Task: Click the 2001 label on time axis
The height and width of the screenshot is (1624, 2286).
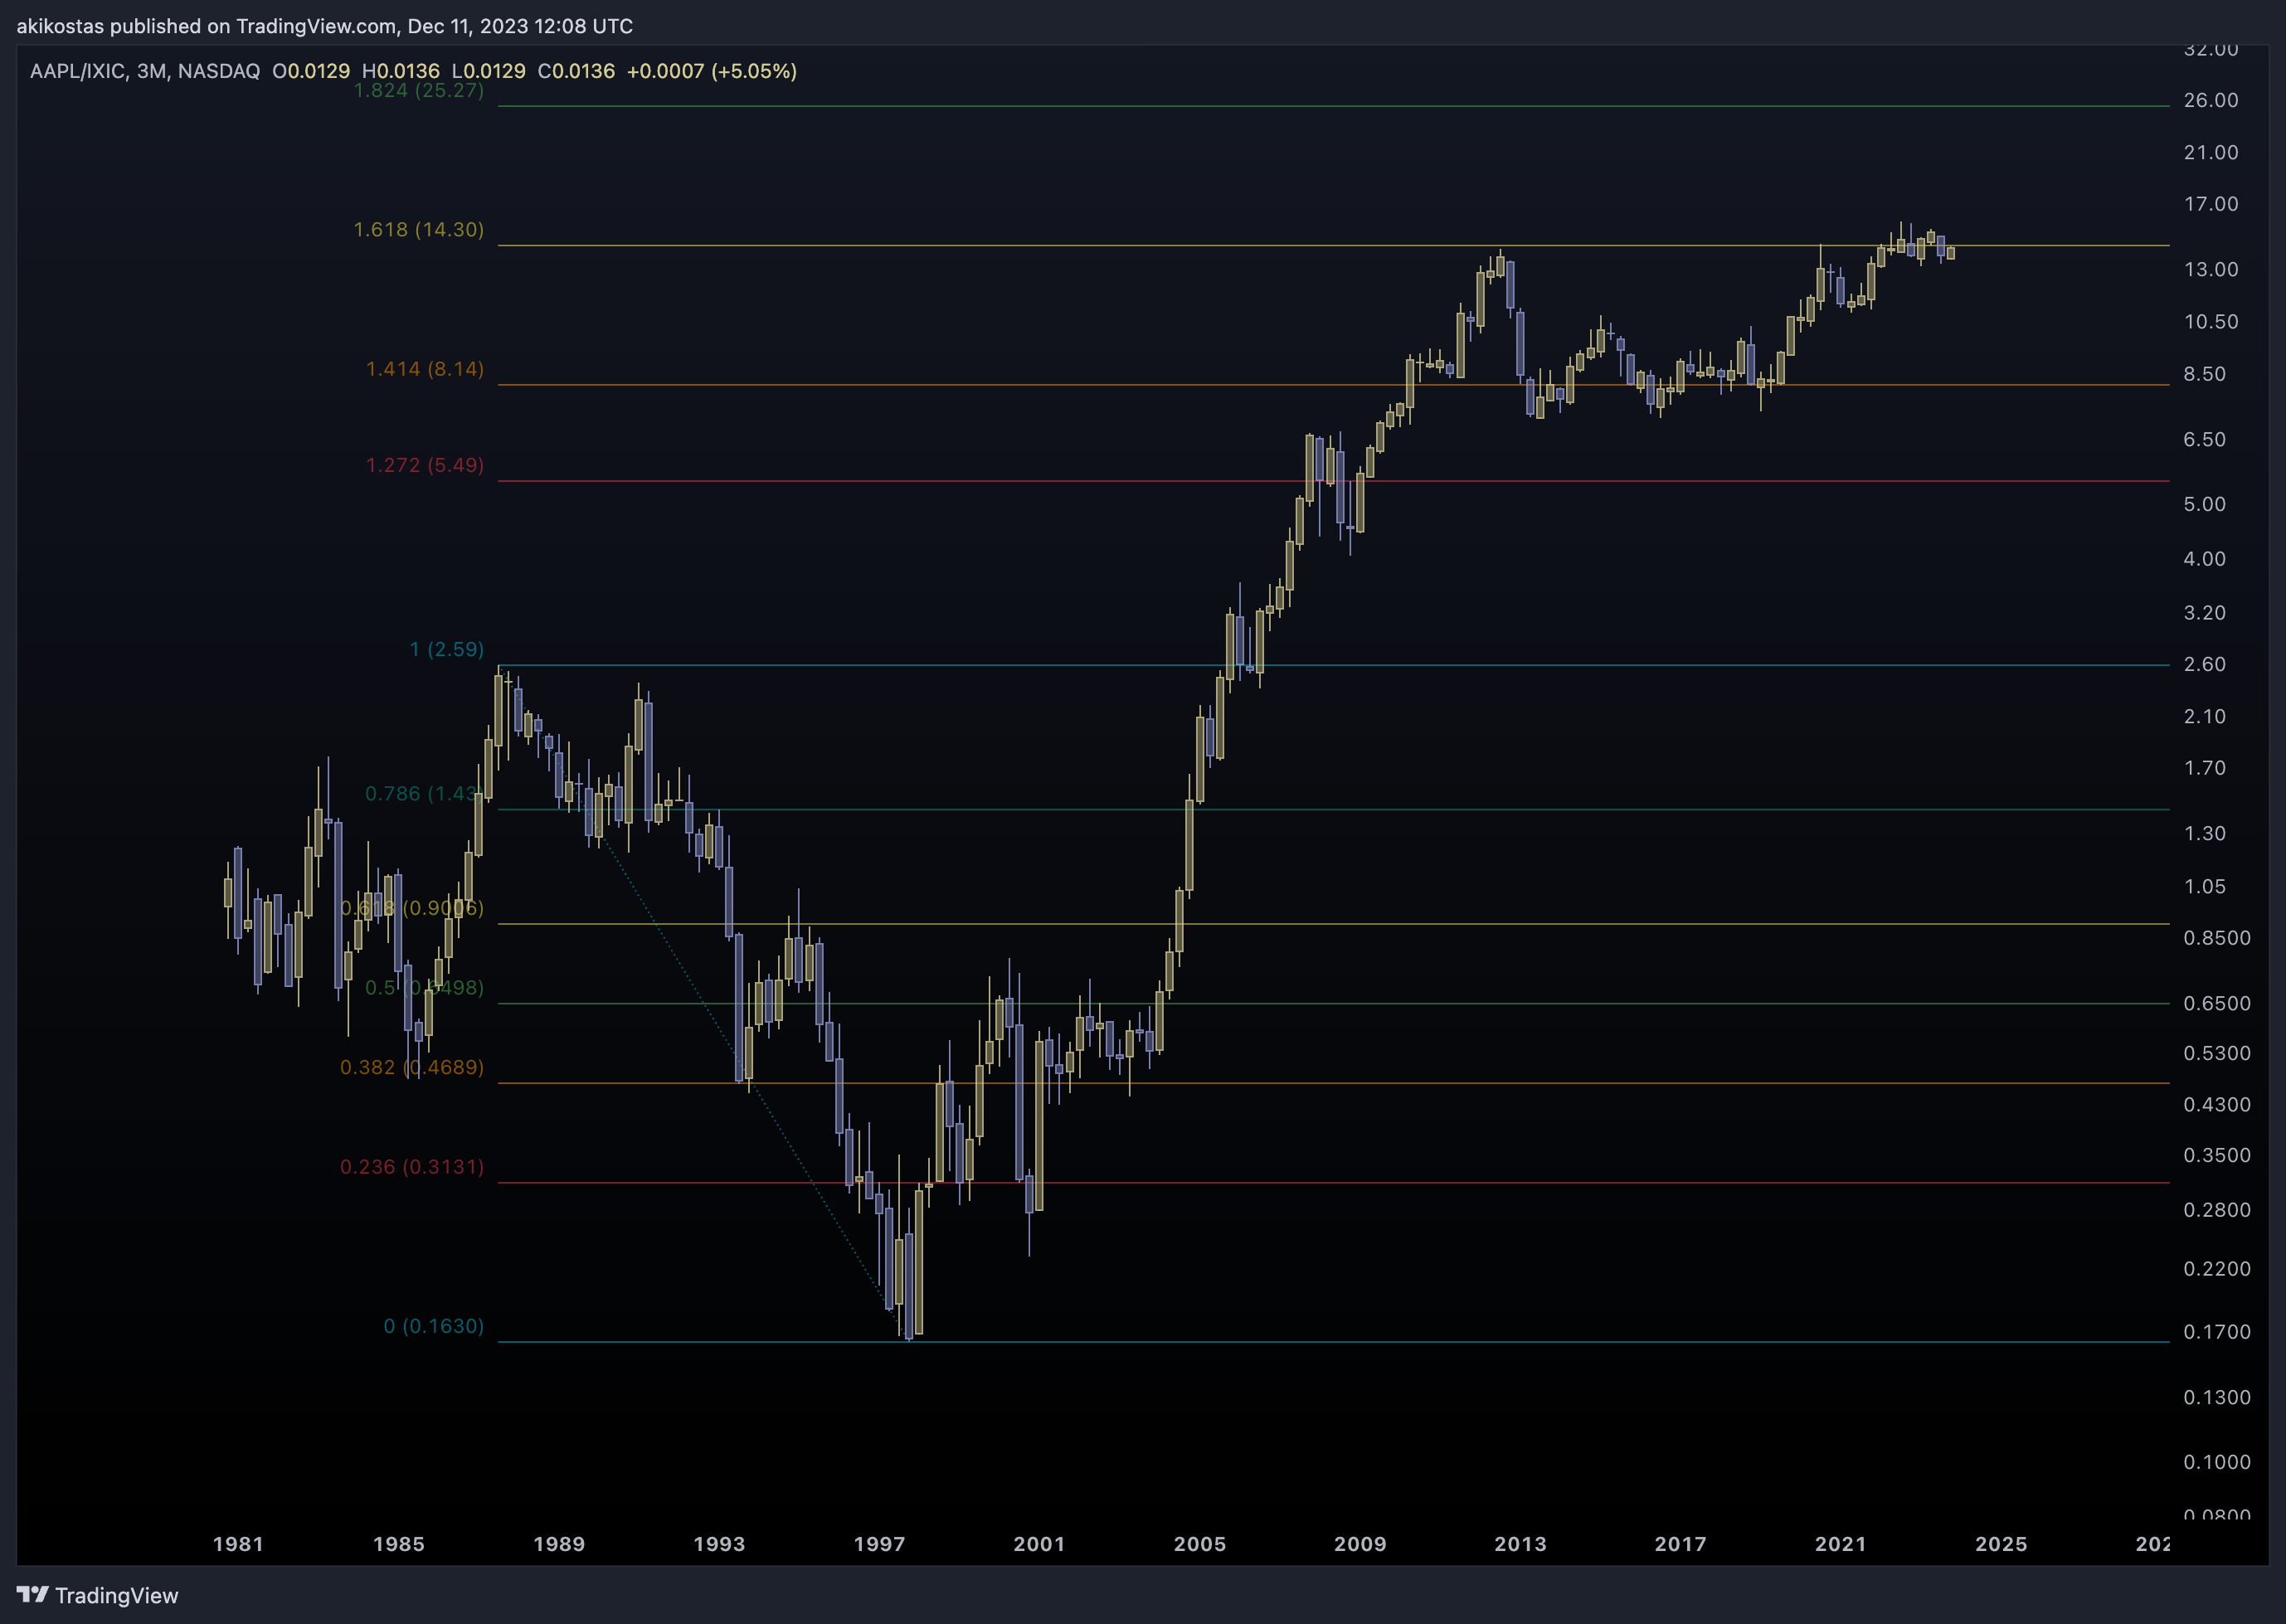Action: 1039,1544
